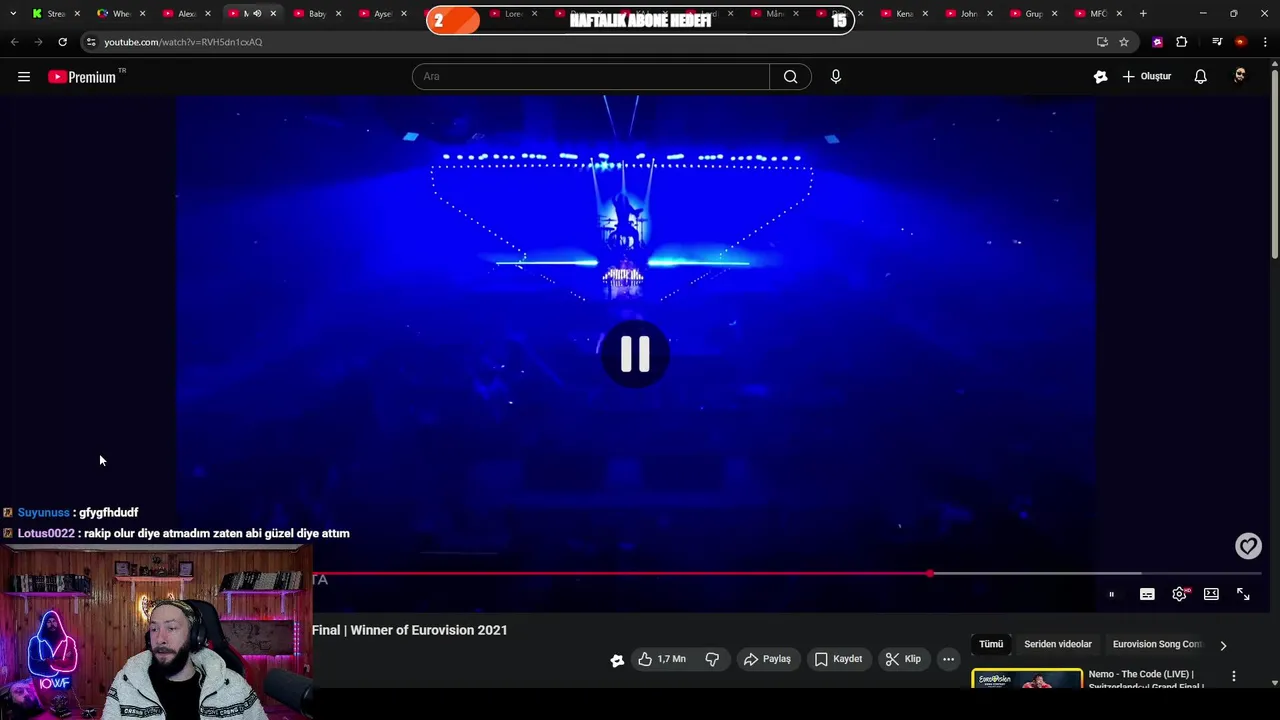
Task: Open more actions three-dot menu
Action: click(x=948, y=659)
